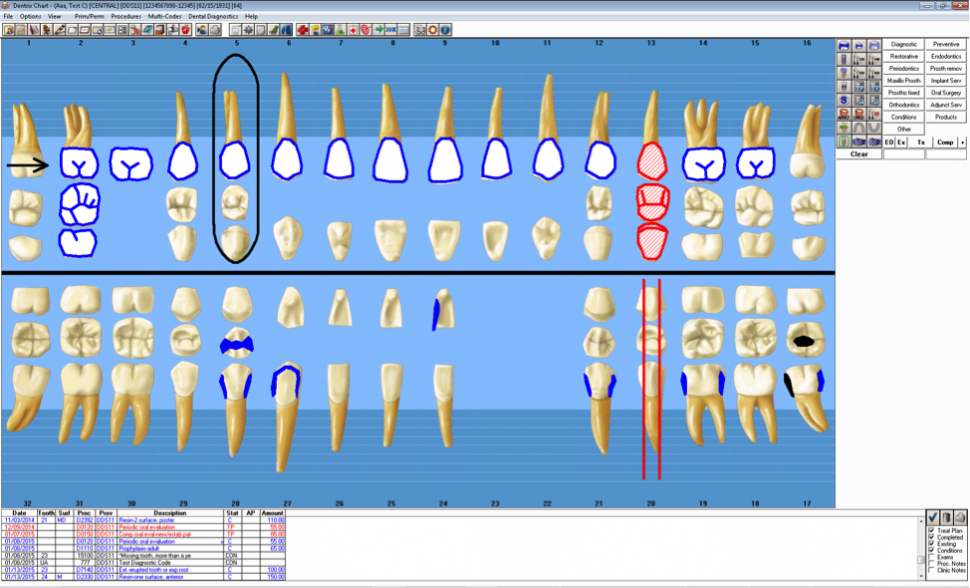The image size is (970, 588).
Task: Click the empty combo box below the EO button
Action: point(903,154)
